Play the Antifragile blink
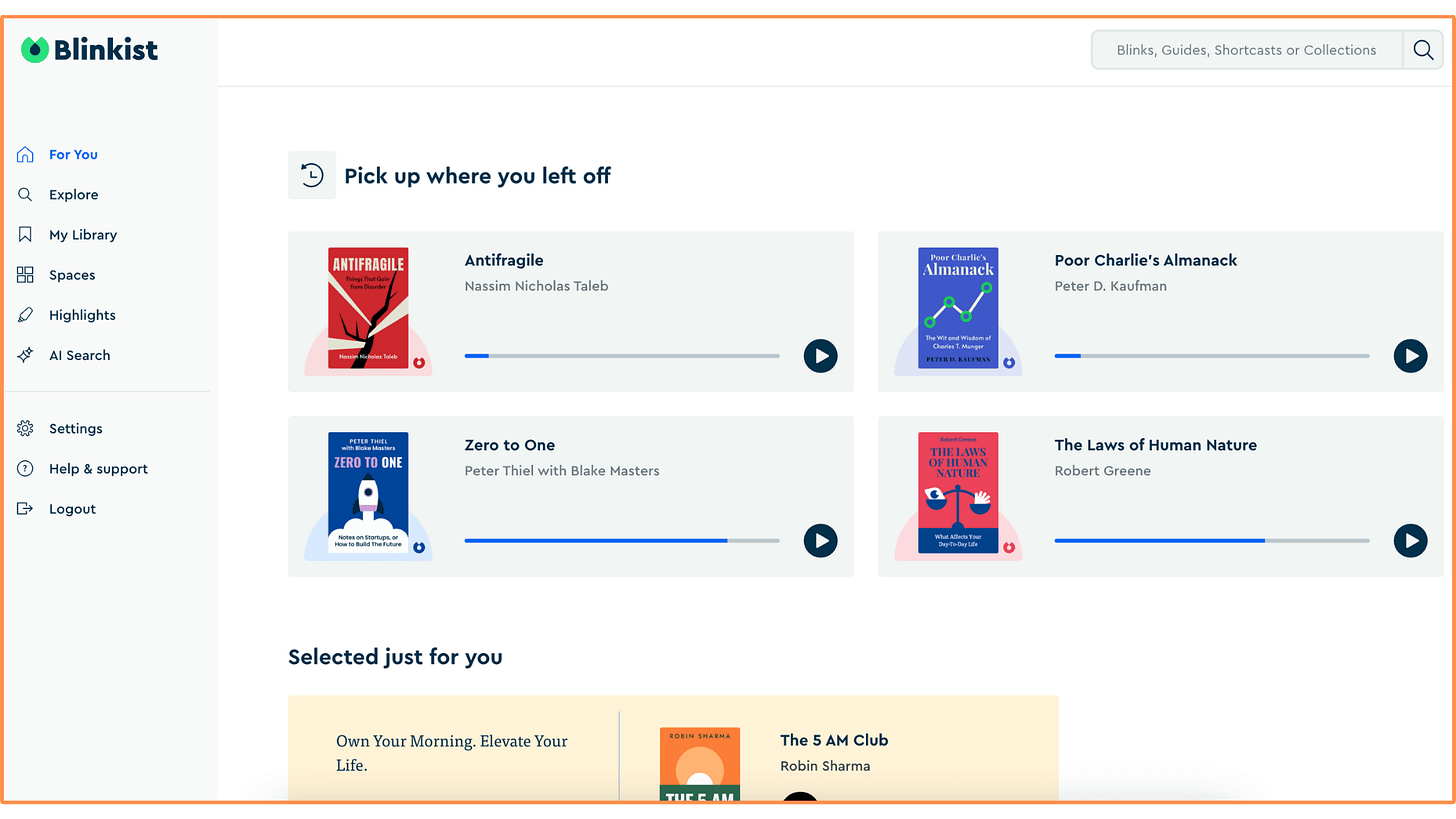Image resolution: width=1456 pixels, height=819 pixels. (x=821, y=355)
